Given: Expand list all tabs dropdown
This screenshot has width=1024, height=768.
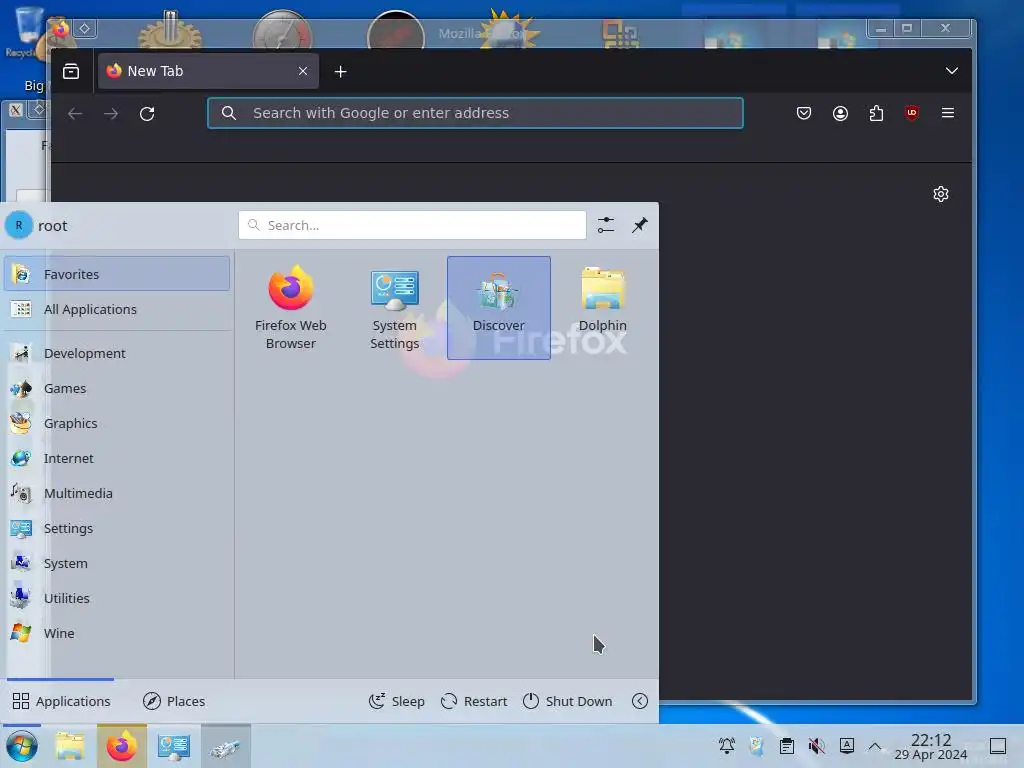Looking at the screenshot, I should 952,71.
